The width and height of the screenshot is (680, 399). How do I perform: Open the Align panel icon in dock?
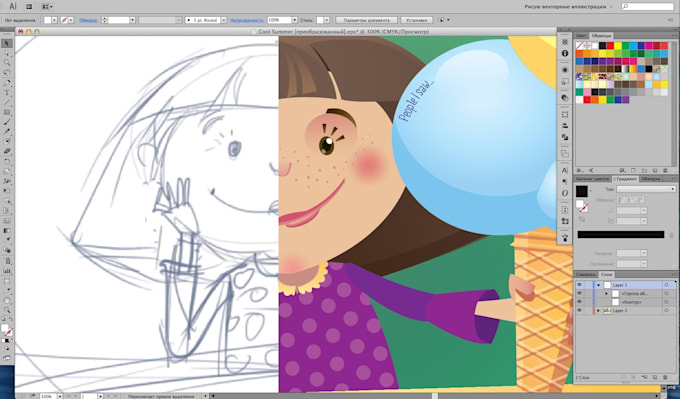point(565,126)
